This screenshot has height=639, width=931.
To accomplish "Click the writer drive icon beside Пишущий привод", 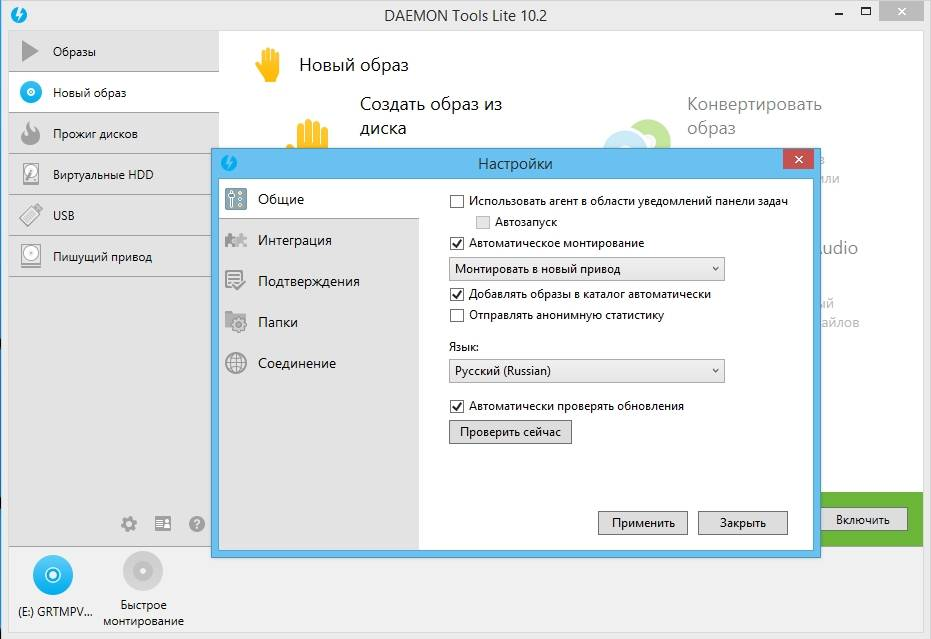I will click(x=31, y=256).
